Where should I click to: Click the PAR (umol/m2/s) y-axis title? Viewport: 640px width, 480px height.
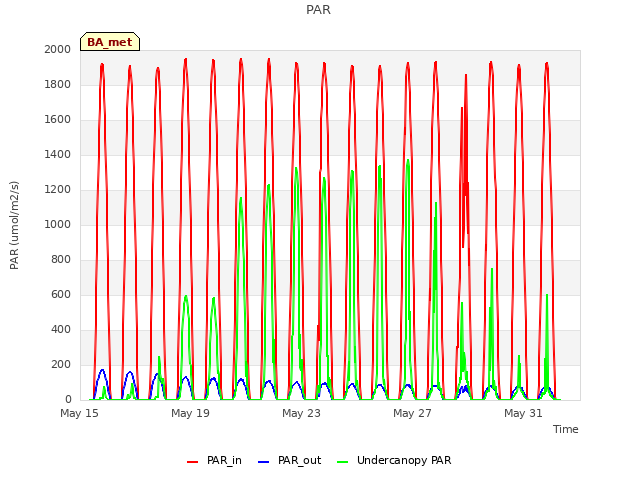(14, 225)
